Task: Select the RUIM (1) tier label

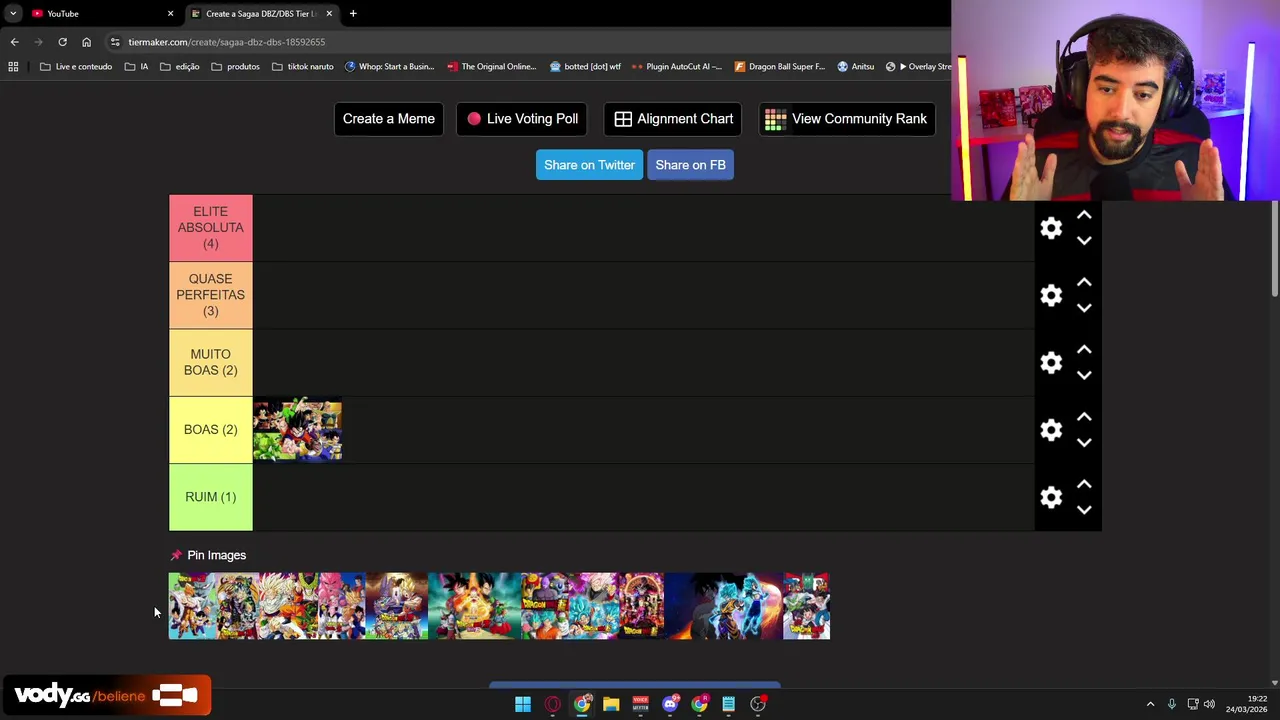Action: click(210, 497)
